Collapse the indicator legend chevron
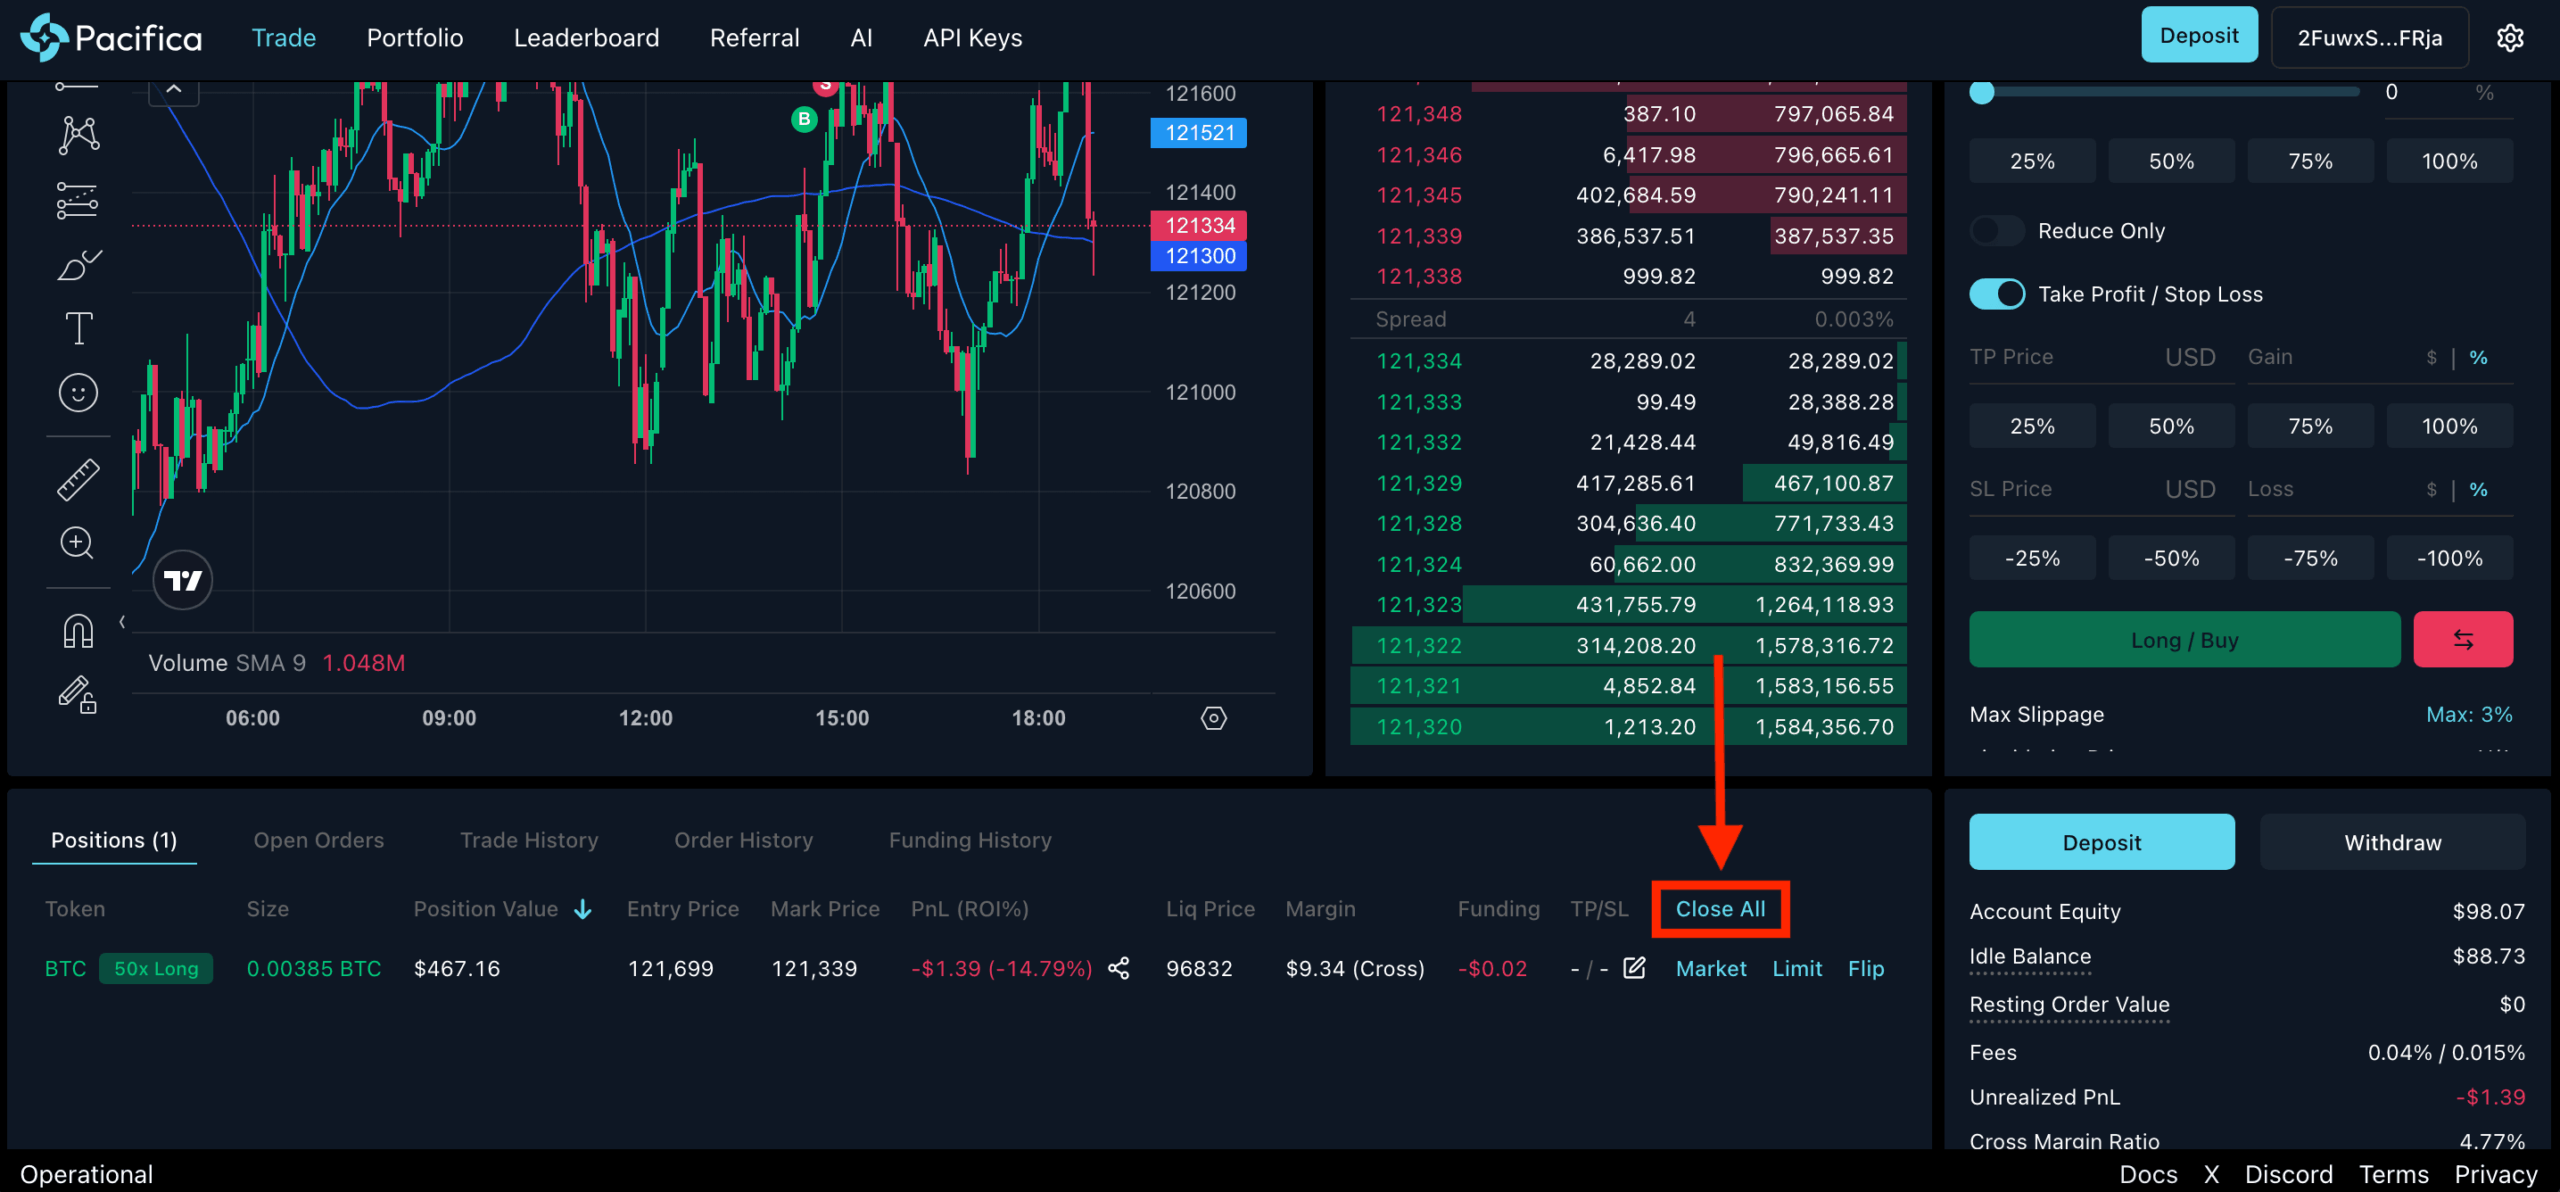2560x1192 pixels. point(174,90)
